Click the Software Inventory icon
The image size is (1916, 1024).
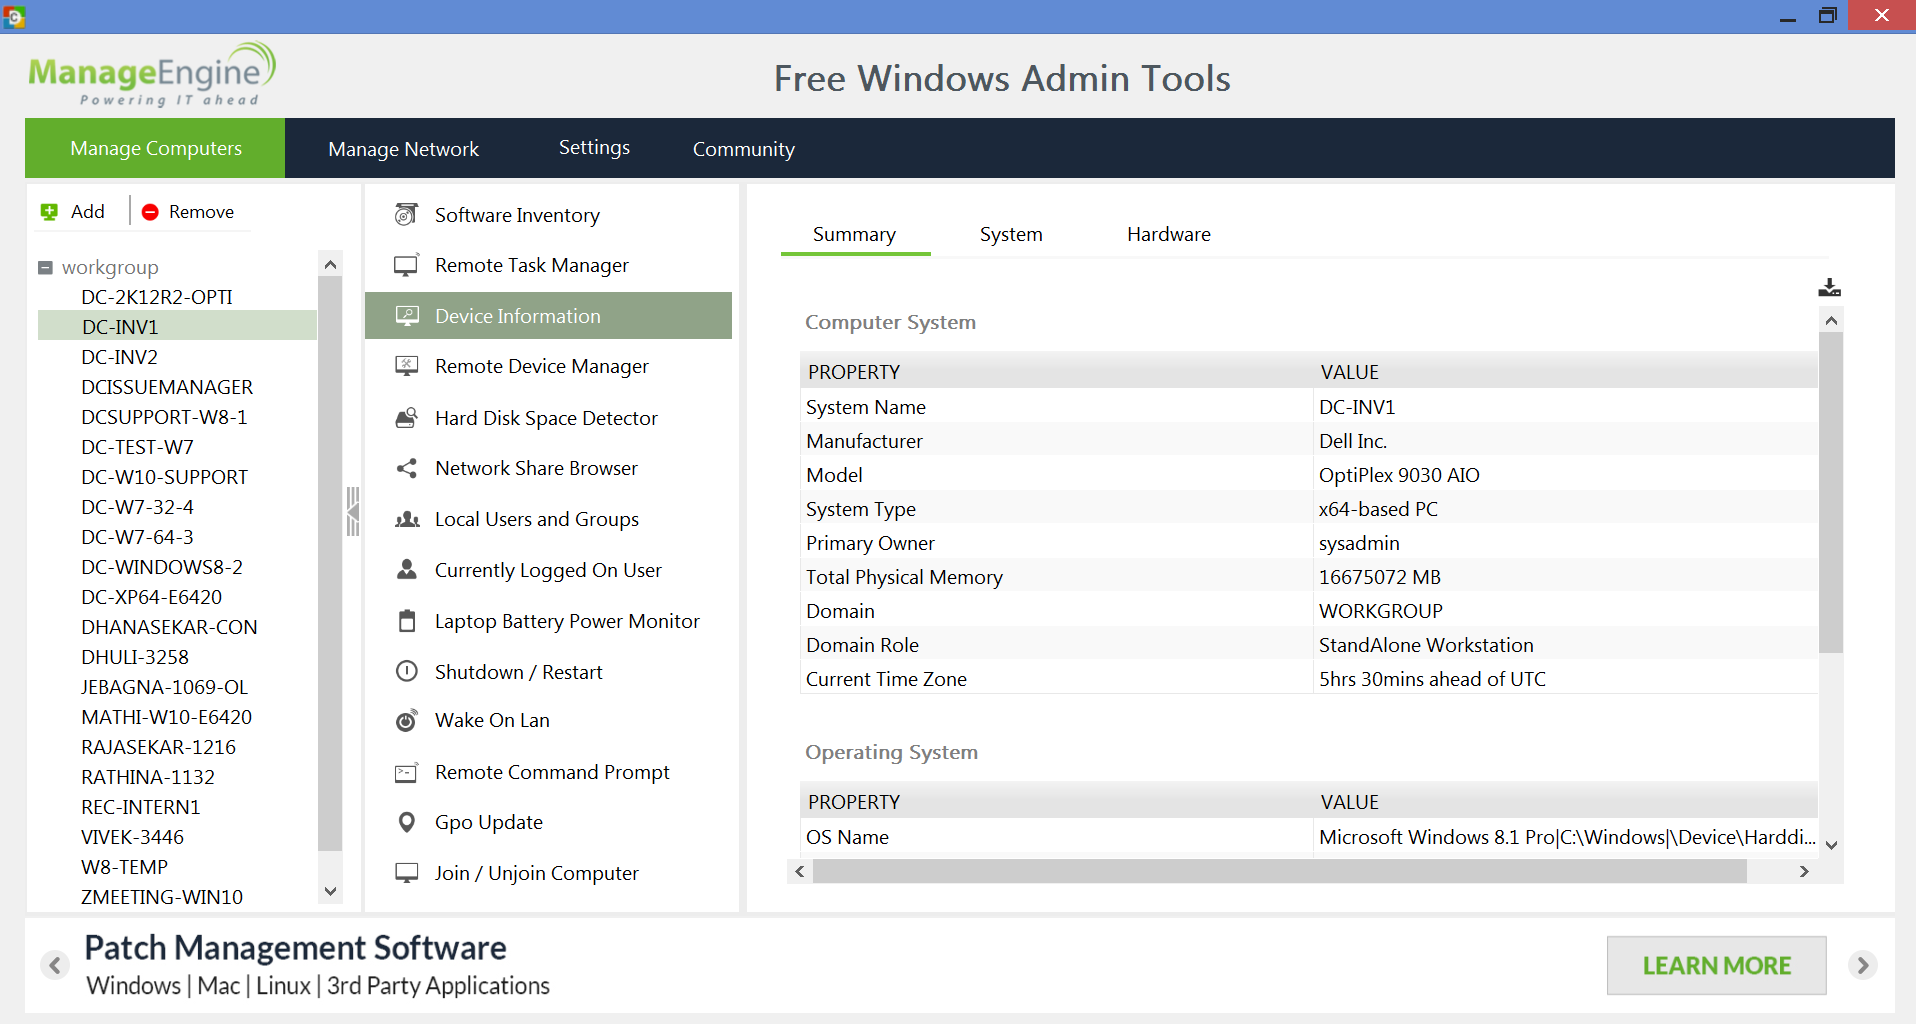406,214
